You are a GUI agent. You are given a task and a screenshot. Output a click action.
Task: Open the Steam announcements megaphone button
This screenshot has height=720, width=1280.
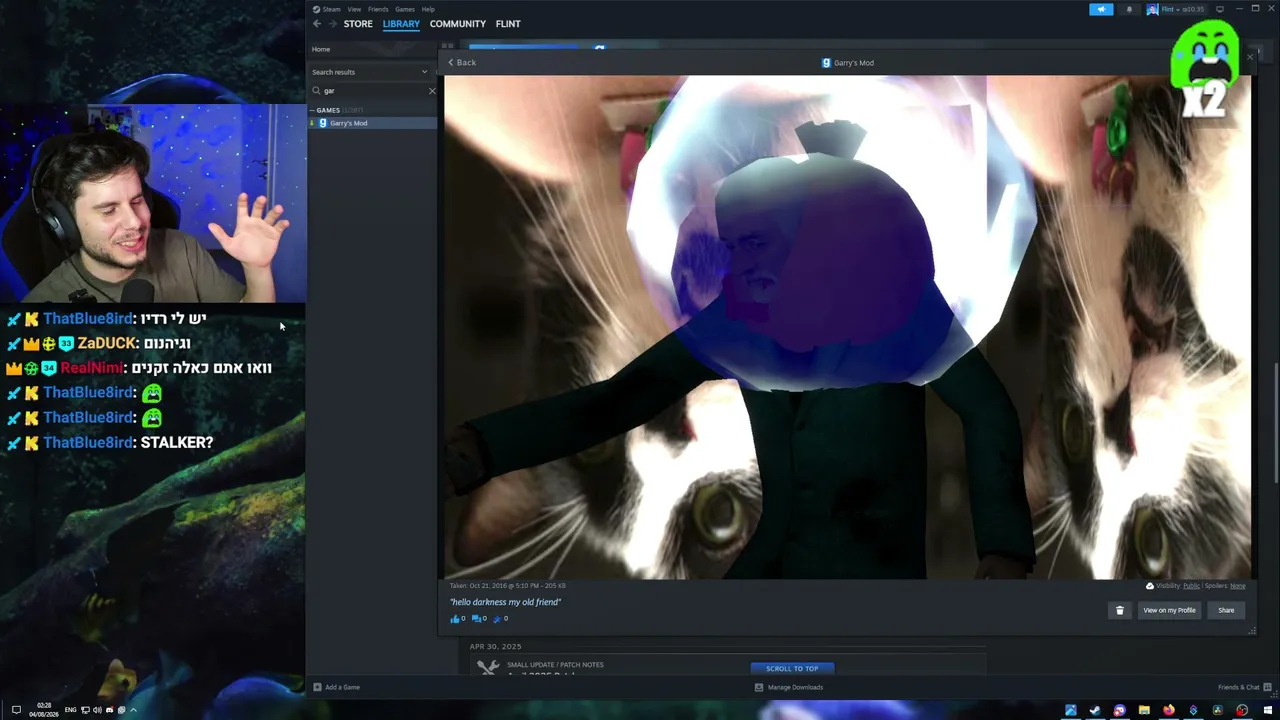point(1101,10)
